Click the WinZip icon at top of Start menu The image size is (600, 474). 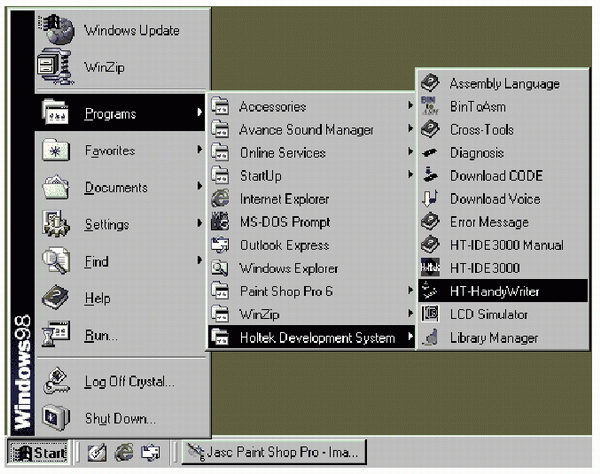coord(56,67)
